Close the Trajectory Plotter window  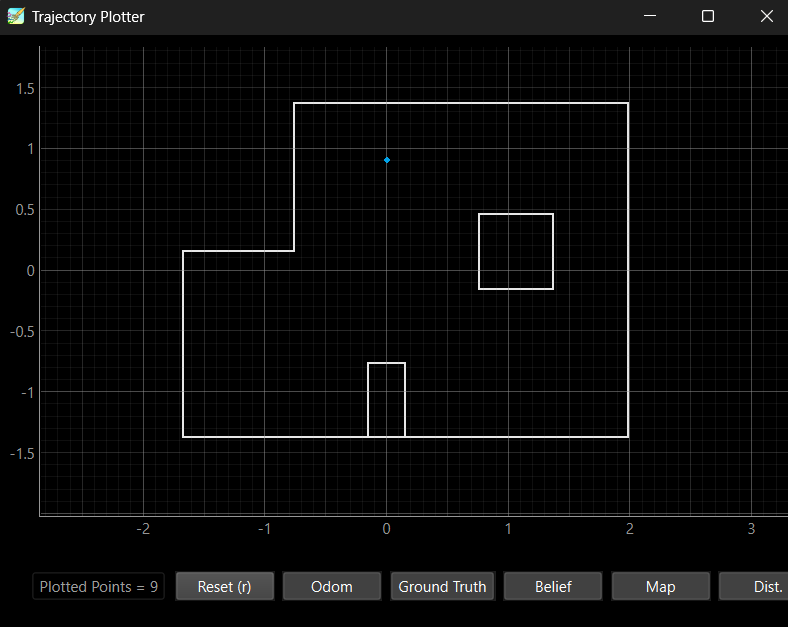click(766, 16)
